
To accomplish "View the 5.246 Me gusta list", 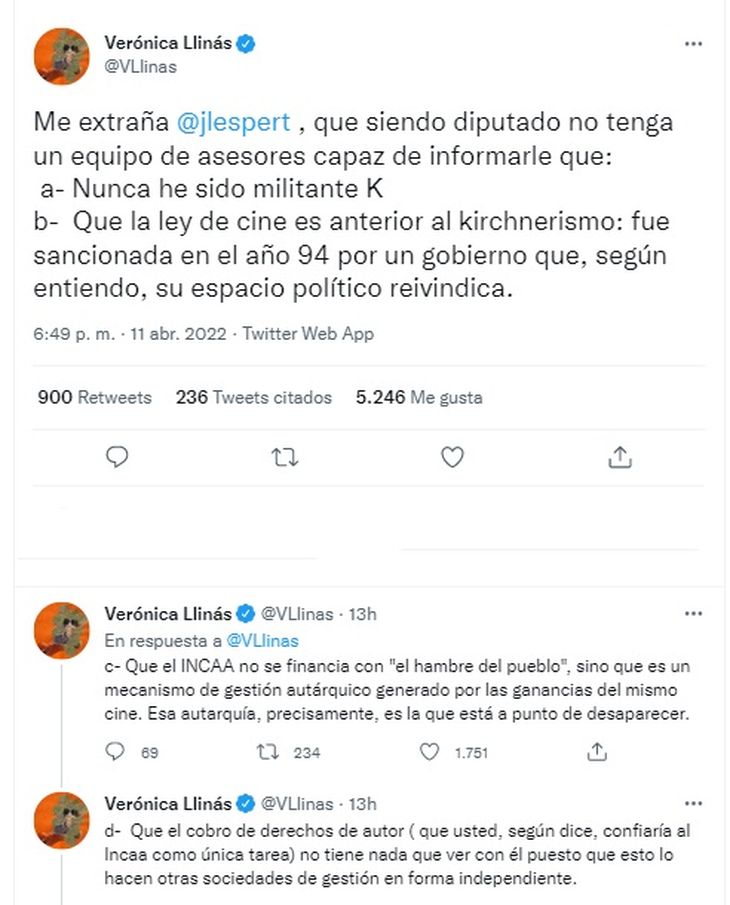I will (x=419, y=397).
